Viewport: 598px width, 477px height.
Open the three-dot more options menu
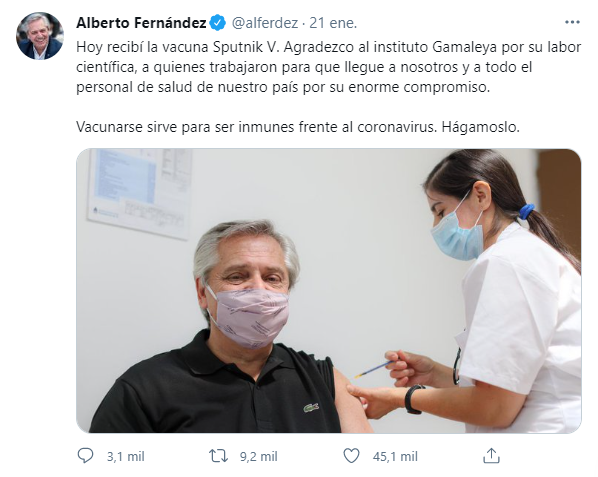(572, 22)
